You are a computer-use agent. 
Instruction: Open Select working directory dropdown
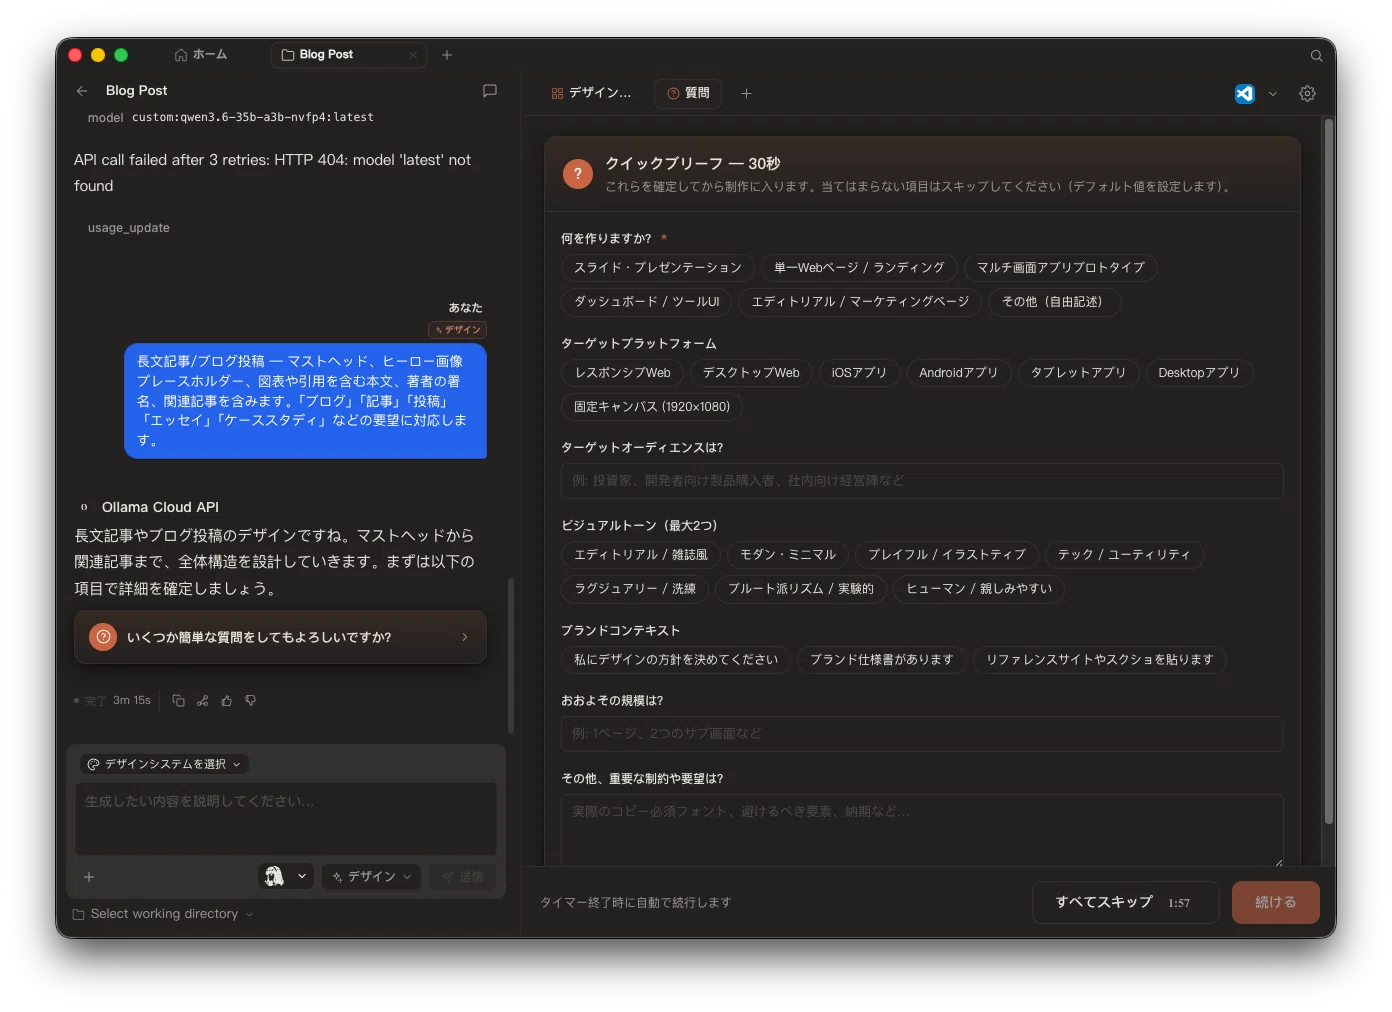(164, 914)
